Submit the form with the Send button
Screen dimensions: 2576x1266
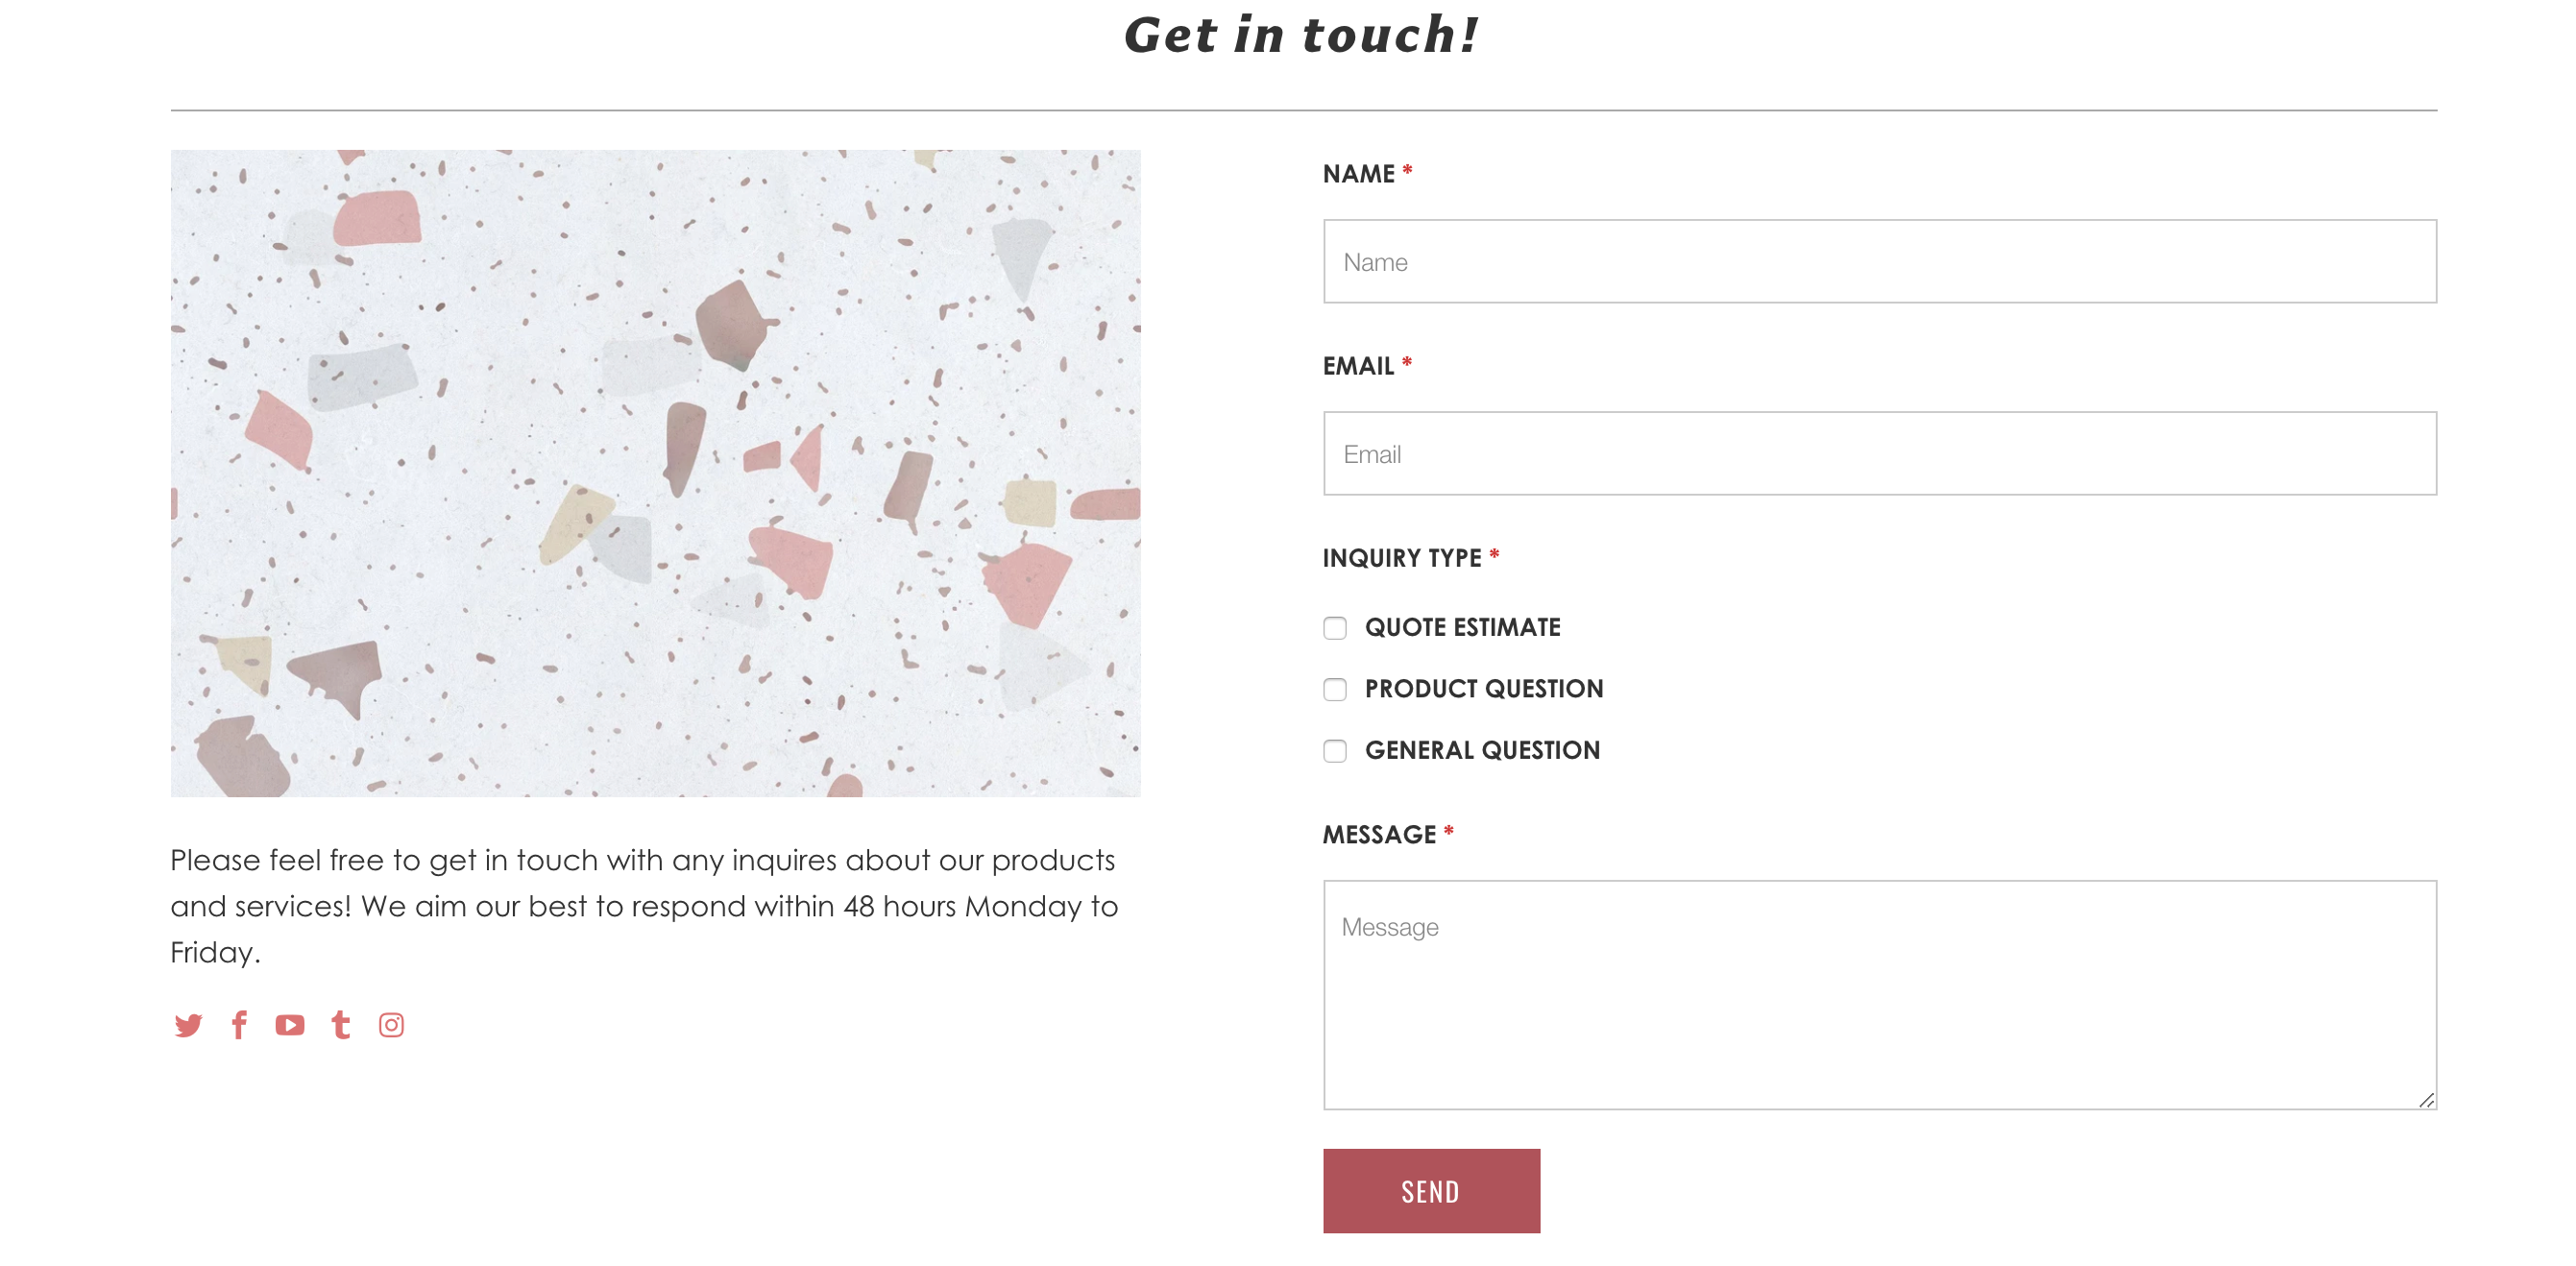[1431, 1191]
